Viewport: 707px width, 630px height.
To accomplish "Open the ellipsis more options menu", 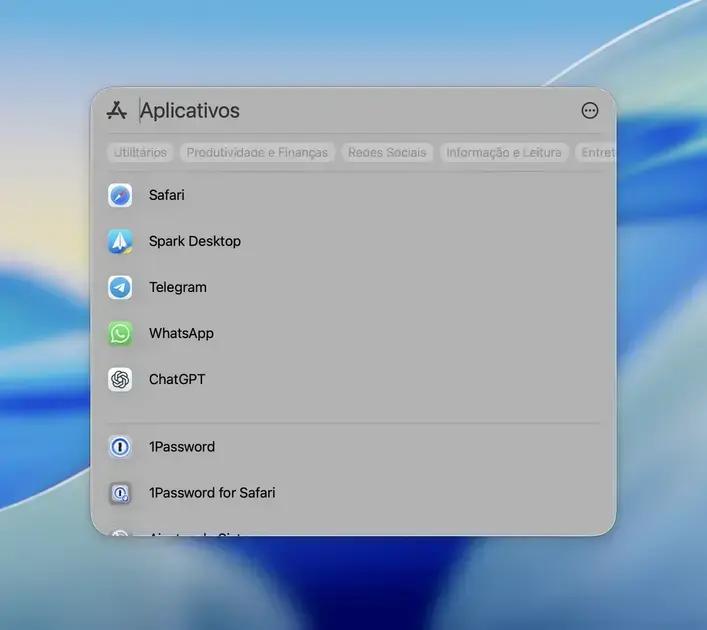I will pyautogui.click(x=590, y=111).
